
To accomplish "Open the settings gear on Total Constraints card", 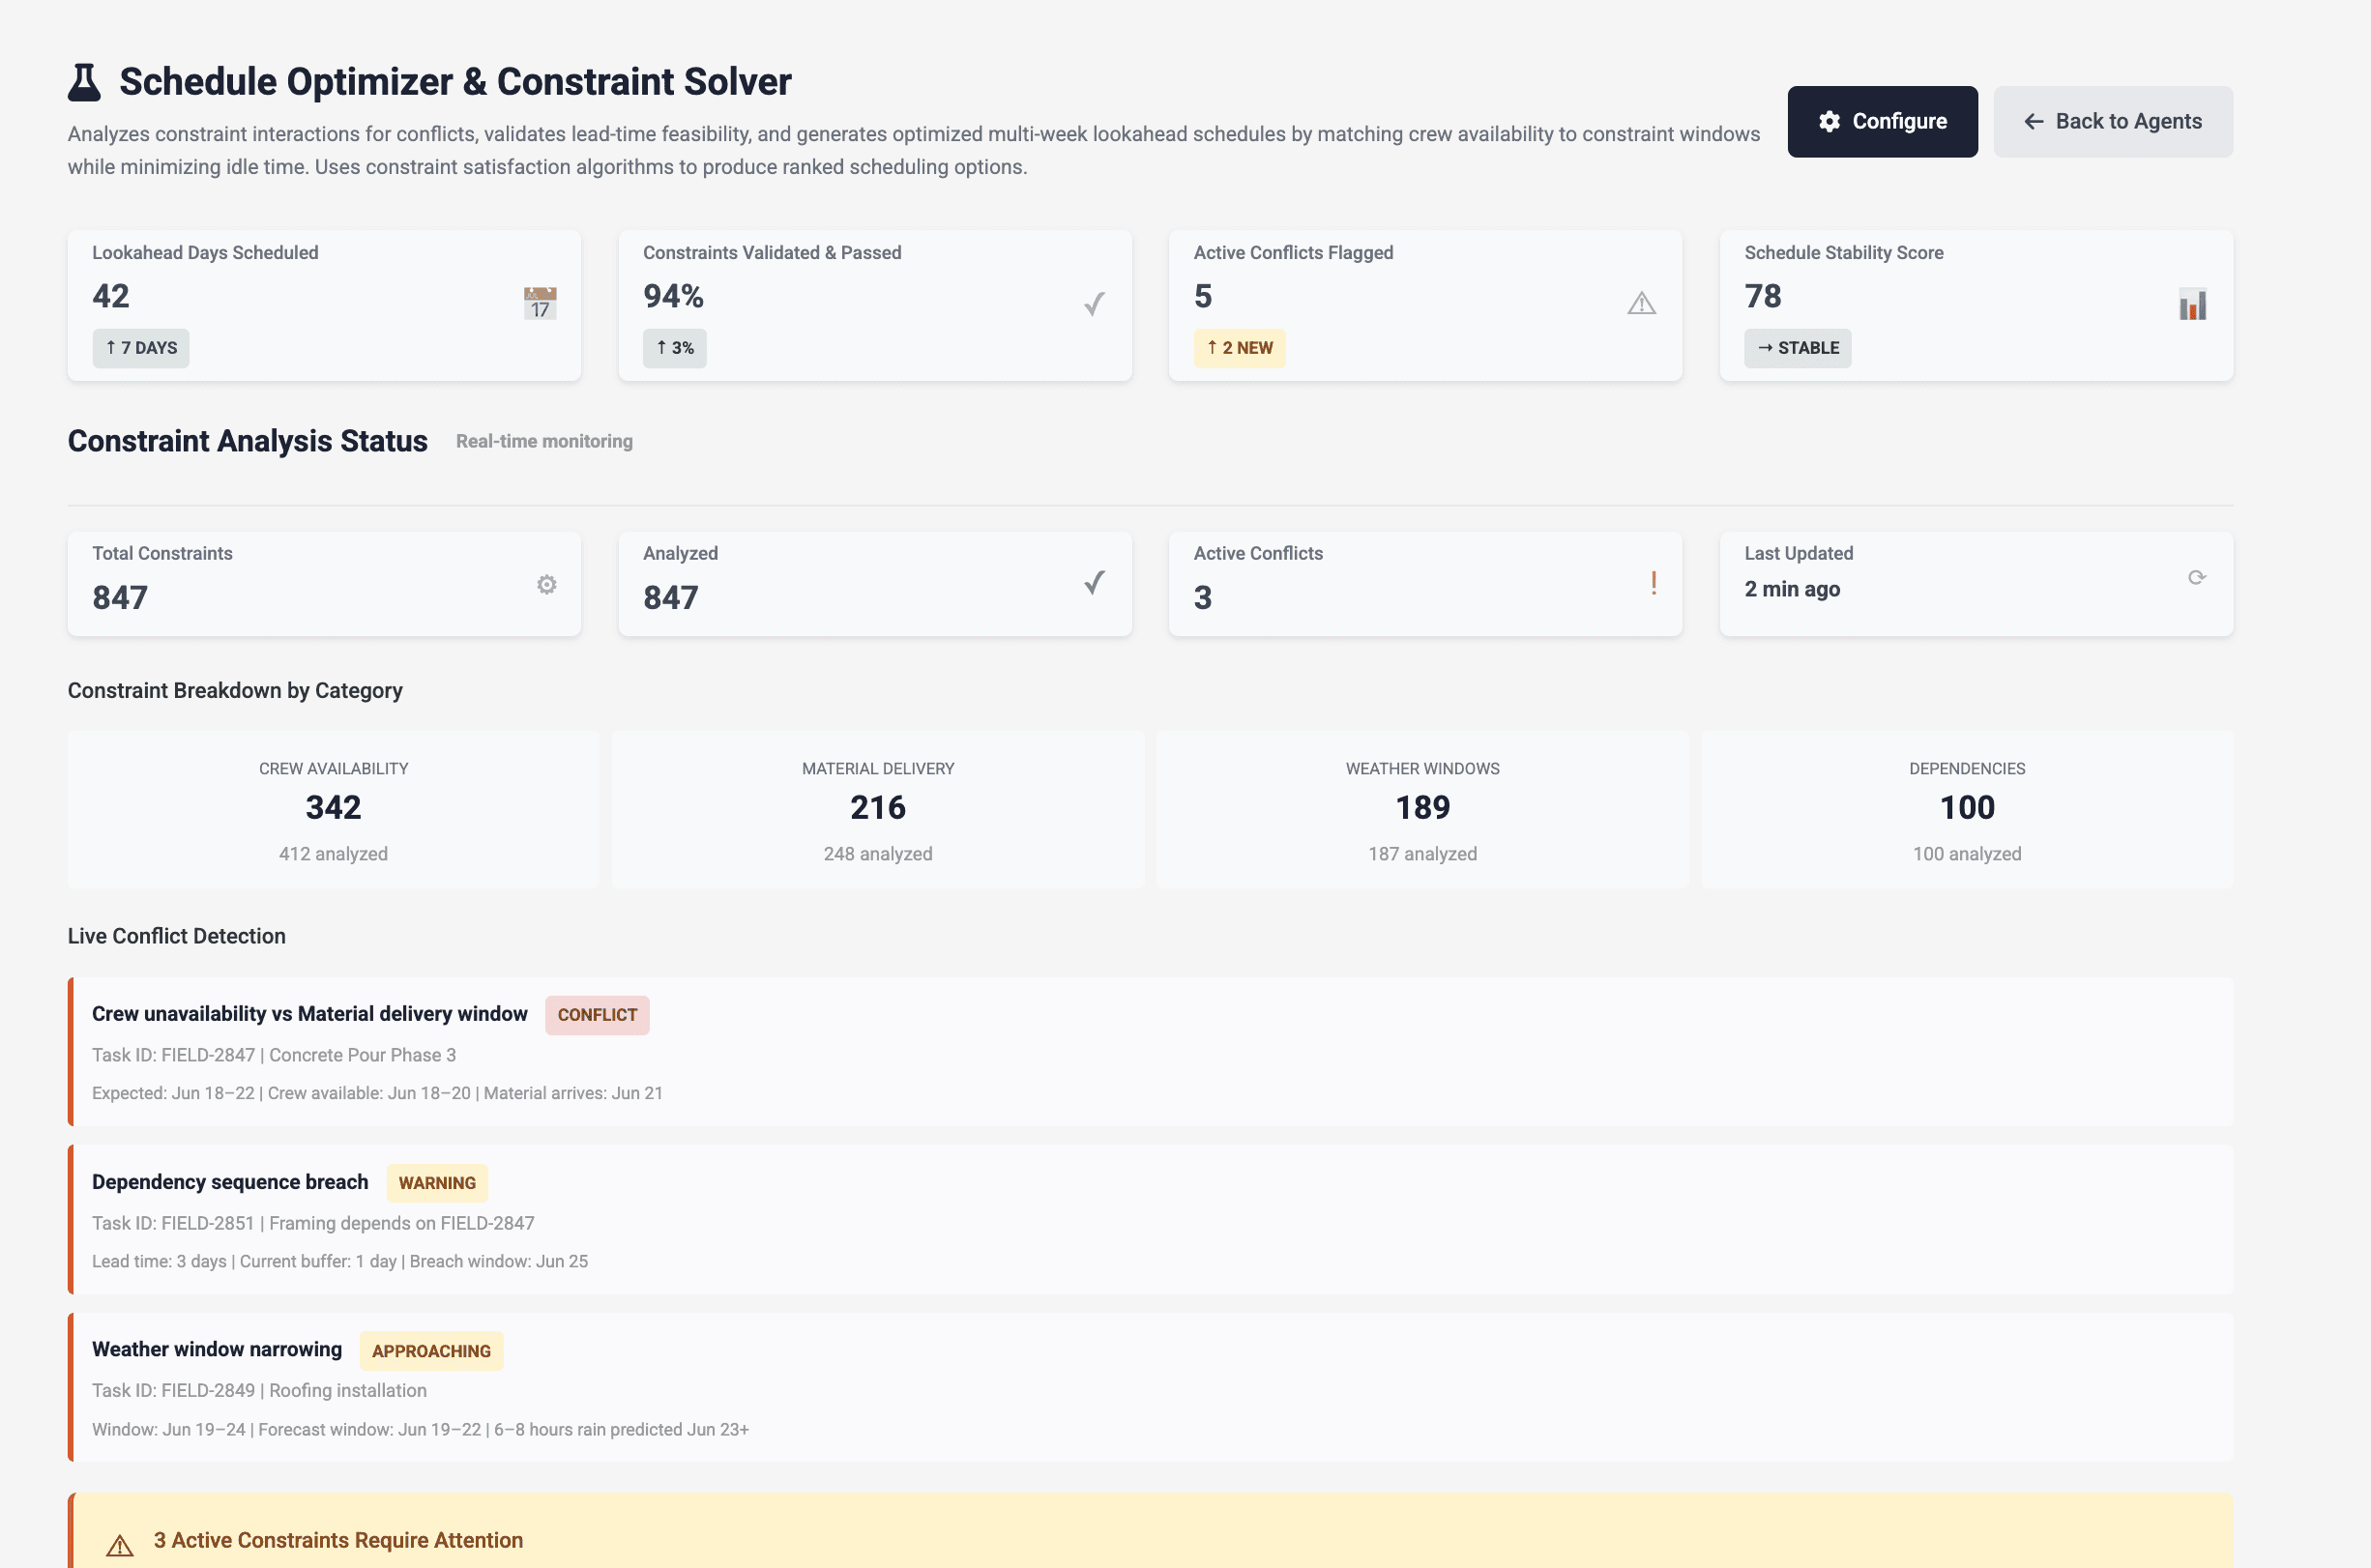I will point(546,584).
